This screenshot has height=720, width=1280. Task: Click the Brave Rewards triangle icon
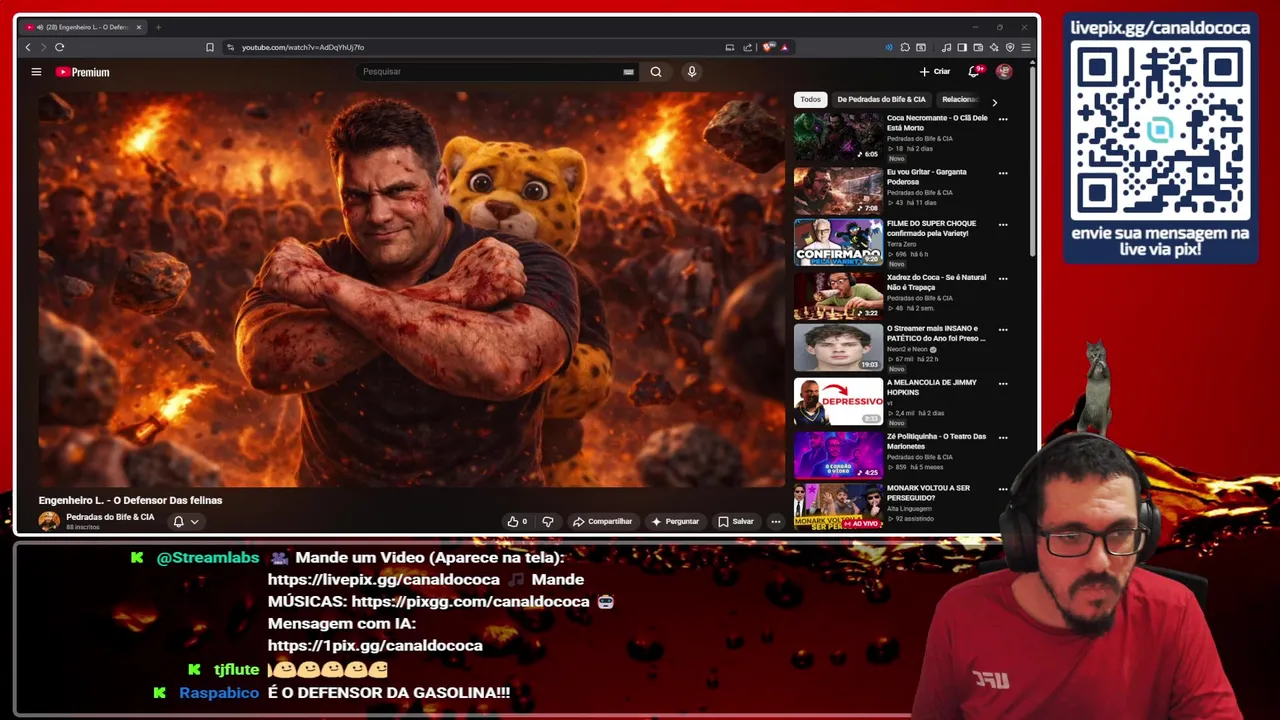784,47
